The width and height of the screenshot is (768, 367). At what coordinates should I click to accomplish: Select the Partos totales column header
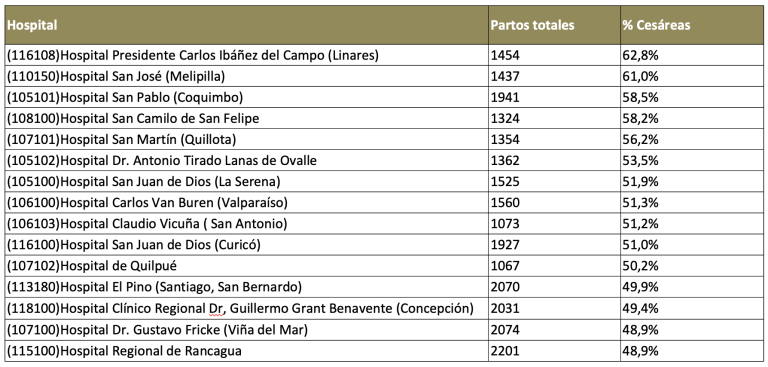554,25
